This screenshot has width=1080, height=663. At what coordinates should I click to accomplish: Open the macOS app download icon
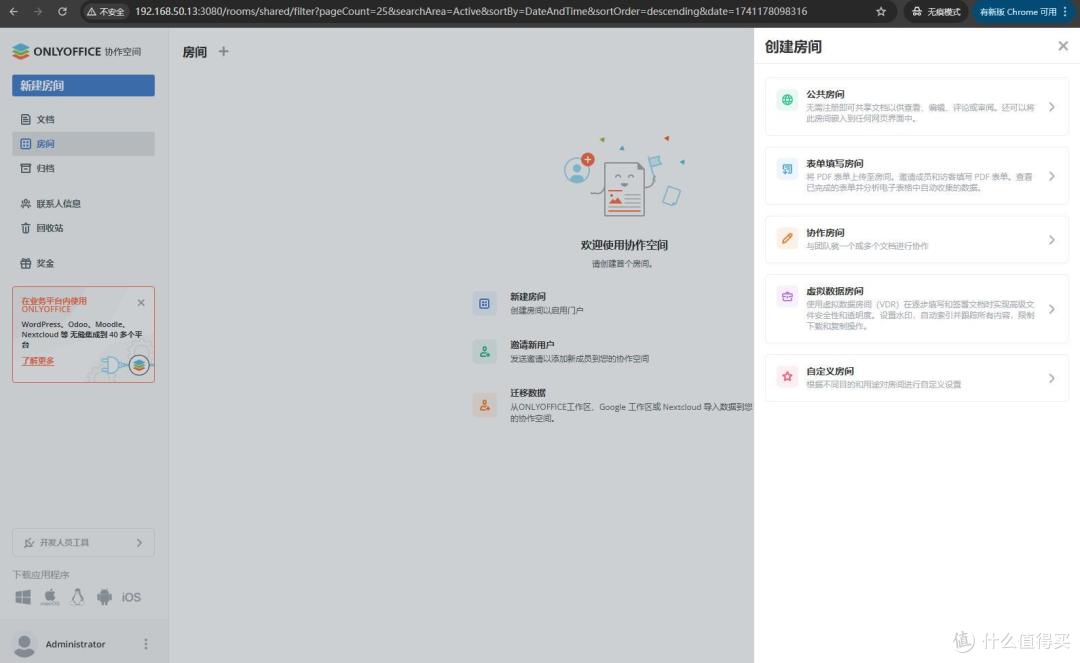click(50, 597)
